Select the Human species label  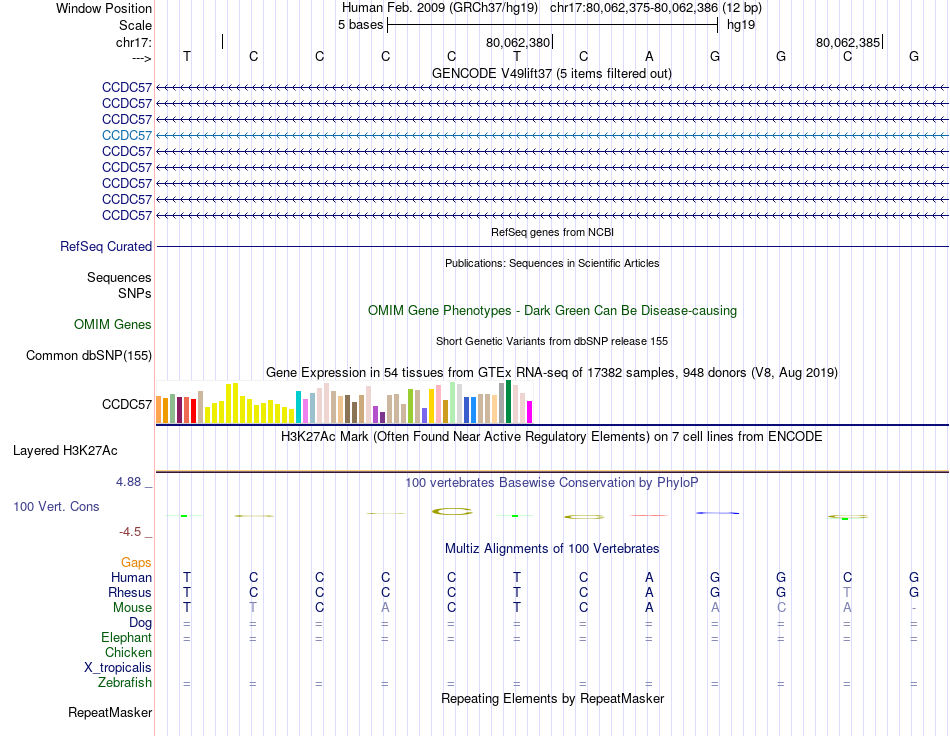click(131, 577)
